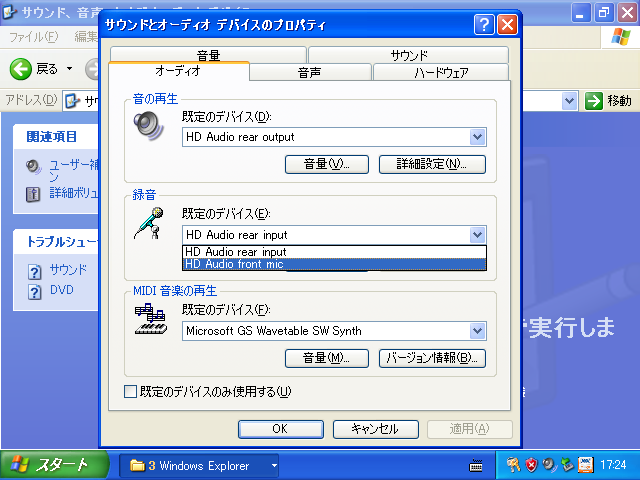
Task: Open the recording 既定のデバイス dropdown arrow
Action: [477, 235]
